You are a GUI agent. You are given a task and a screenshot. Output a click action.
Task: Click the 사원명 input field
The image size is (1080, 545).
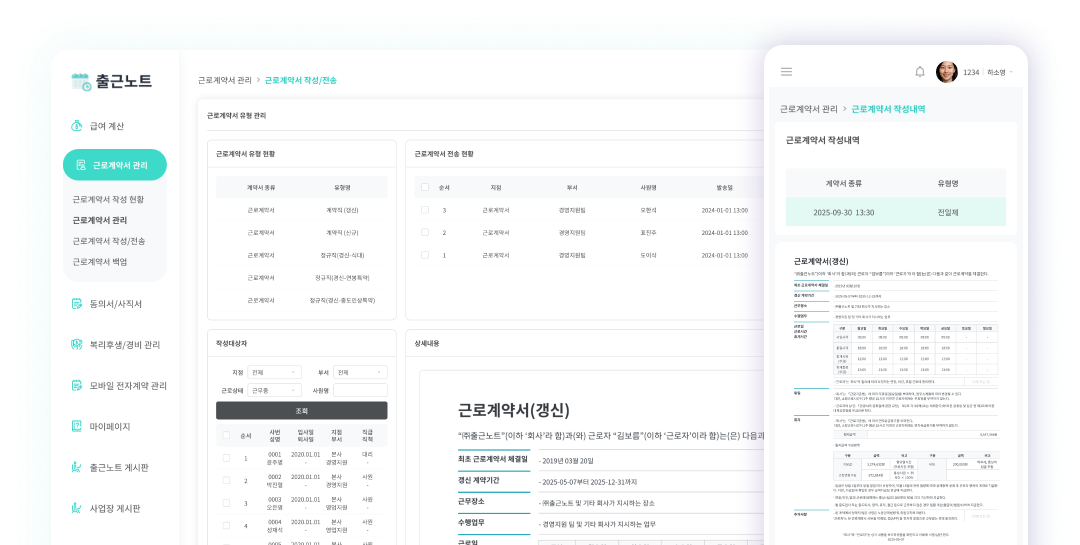pyautogui.click(x=360, y=390)
